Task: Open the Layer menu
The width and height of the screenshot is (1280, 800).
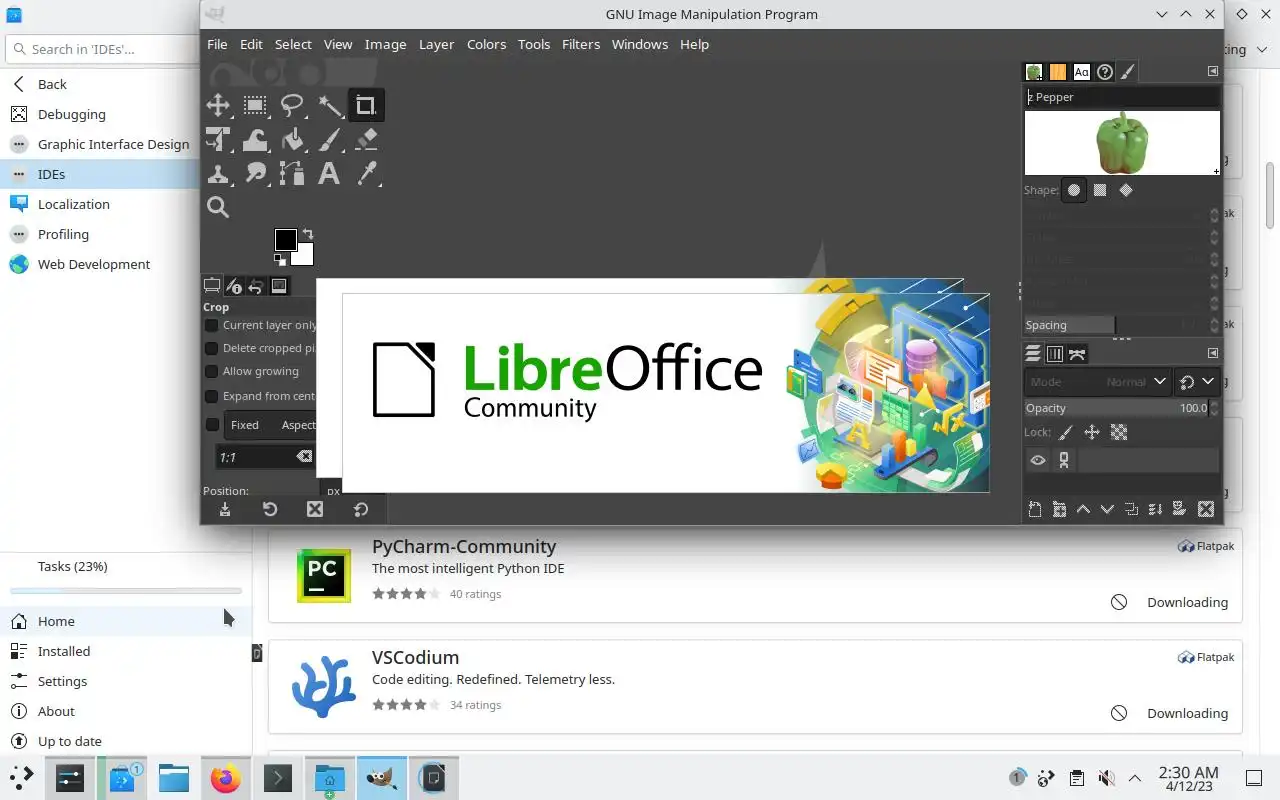Action: 436,44
